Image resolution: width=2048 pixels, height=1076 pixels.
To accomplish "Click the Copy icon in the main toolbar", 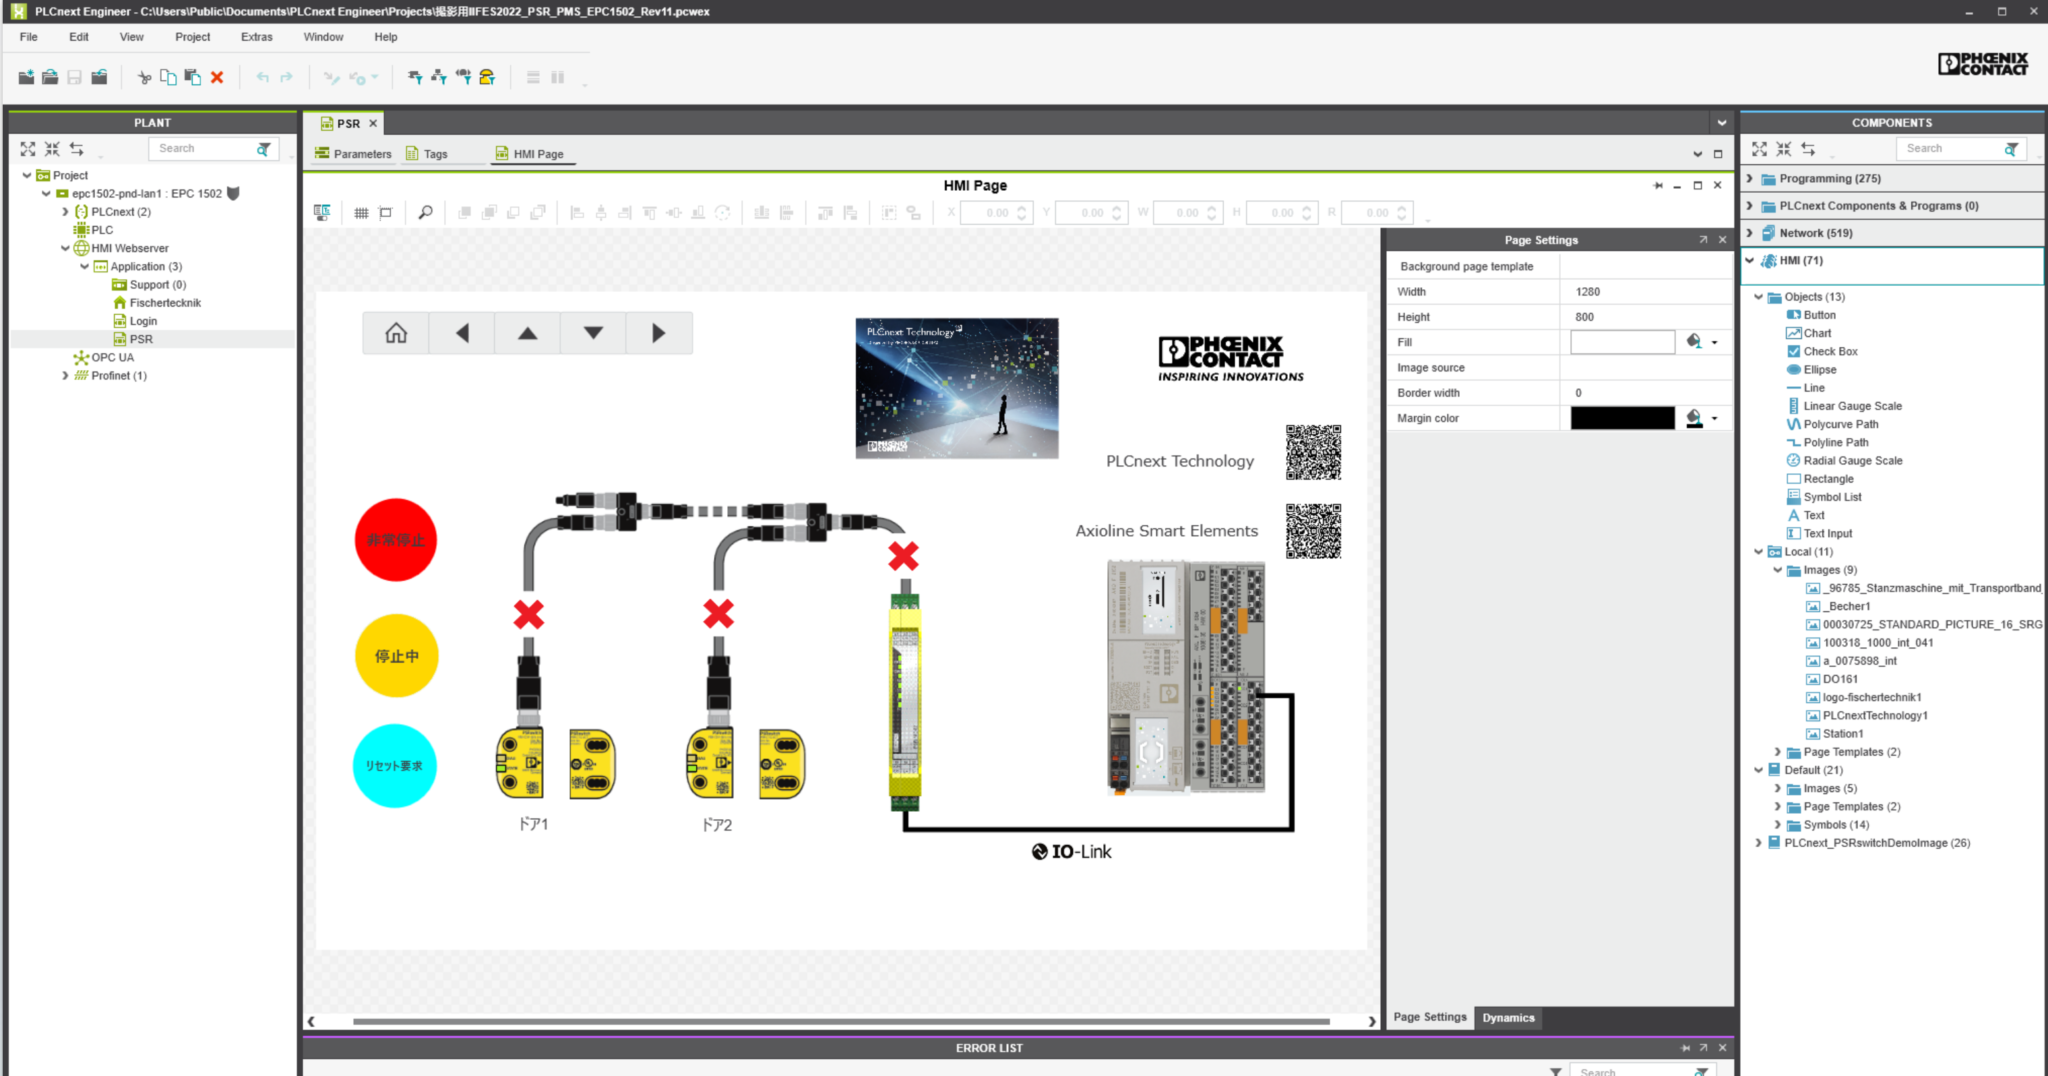I will pos(168,77).
